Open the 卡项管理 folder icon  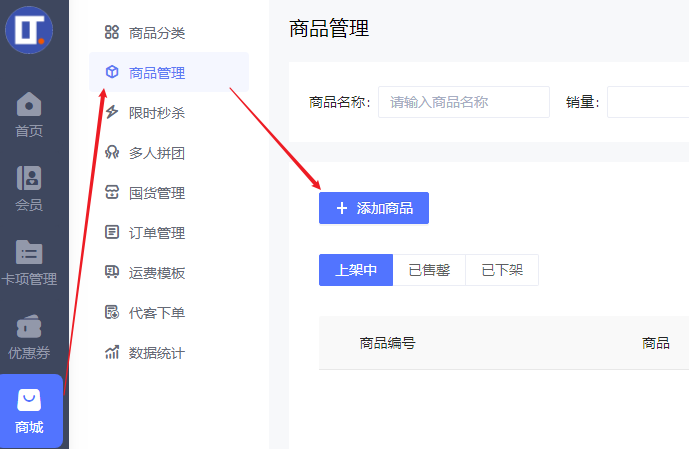tap(29, 252)
